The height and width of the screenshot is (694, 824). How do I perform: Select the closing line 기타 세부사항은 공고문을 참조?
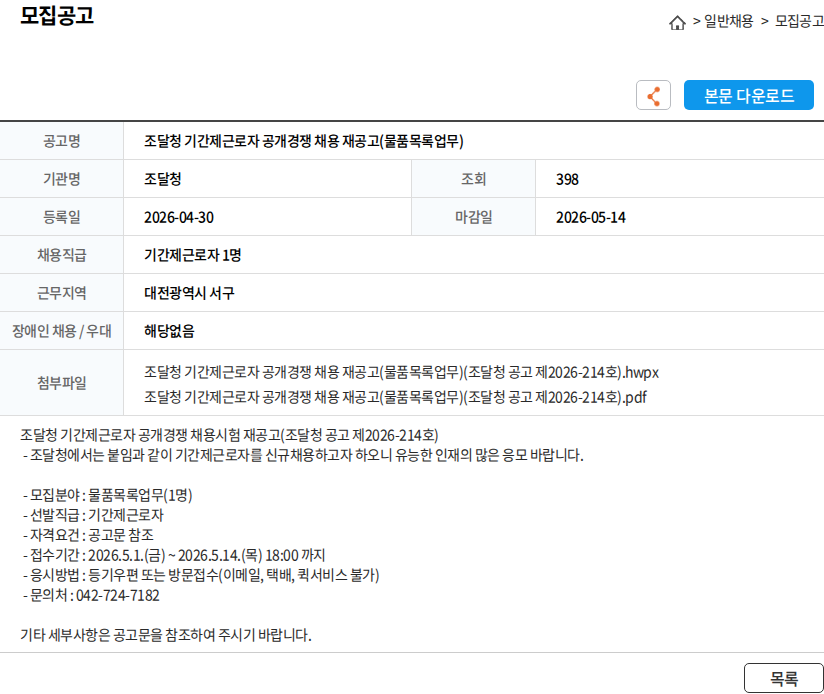click(166, 635)
